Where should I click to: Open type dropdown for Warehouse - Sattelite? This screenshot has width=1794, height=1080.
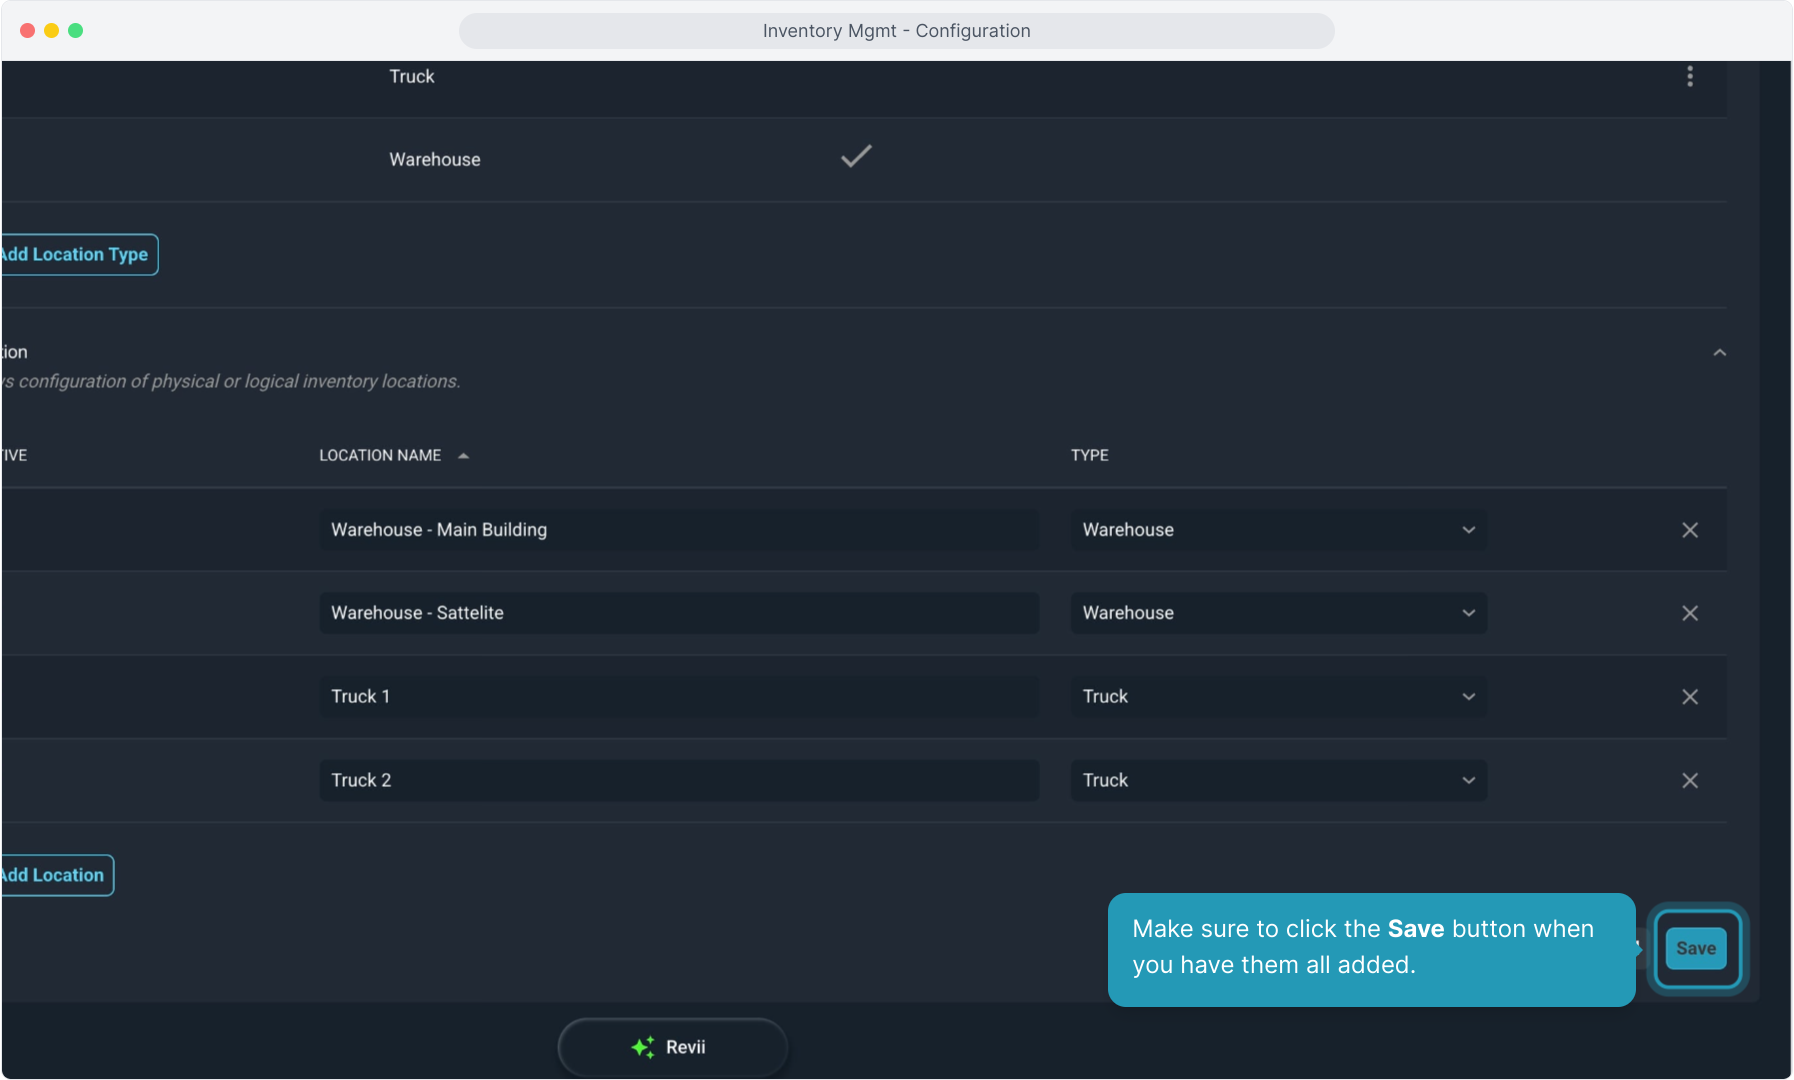[x=1277, y=613]
